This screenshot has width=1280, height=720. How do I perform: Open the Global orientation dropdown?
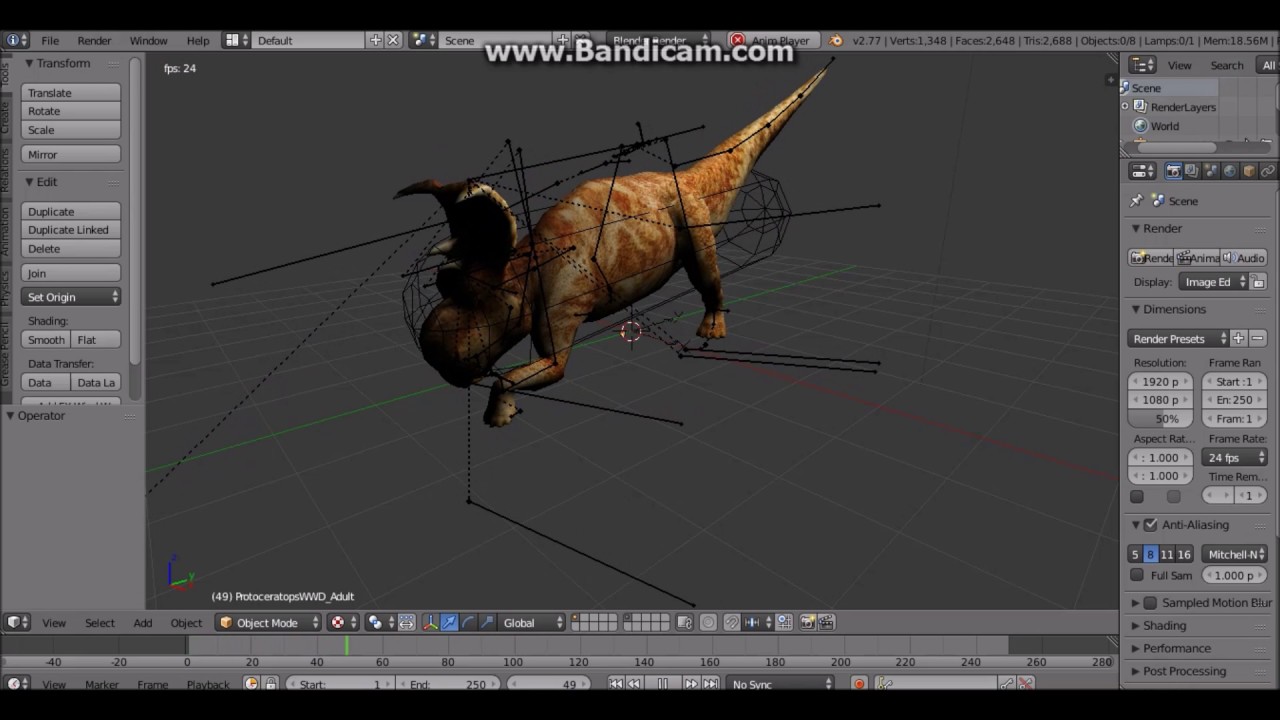coord(532,622)
